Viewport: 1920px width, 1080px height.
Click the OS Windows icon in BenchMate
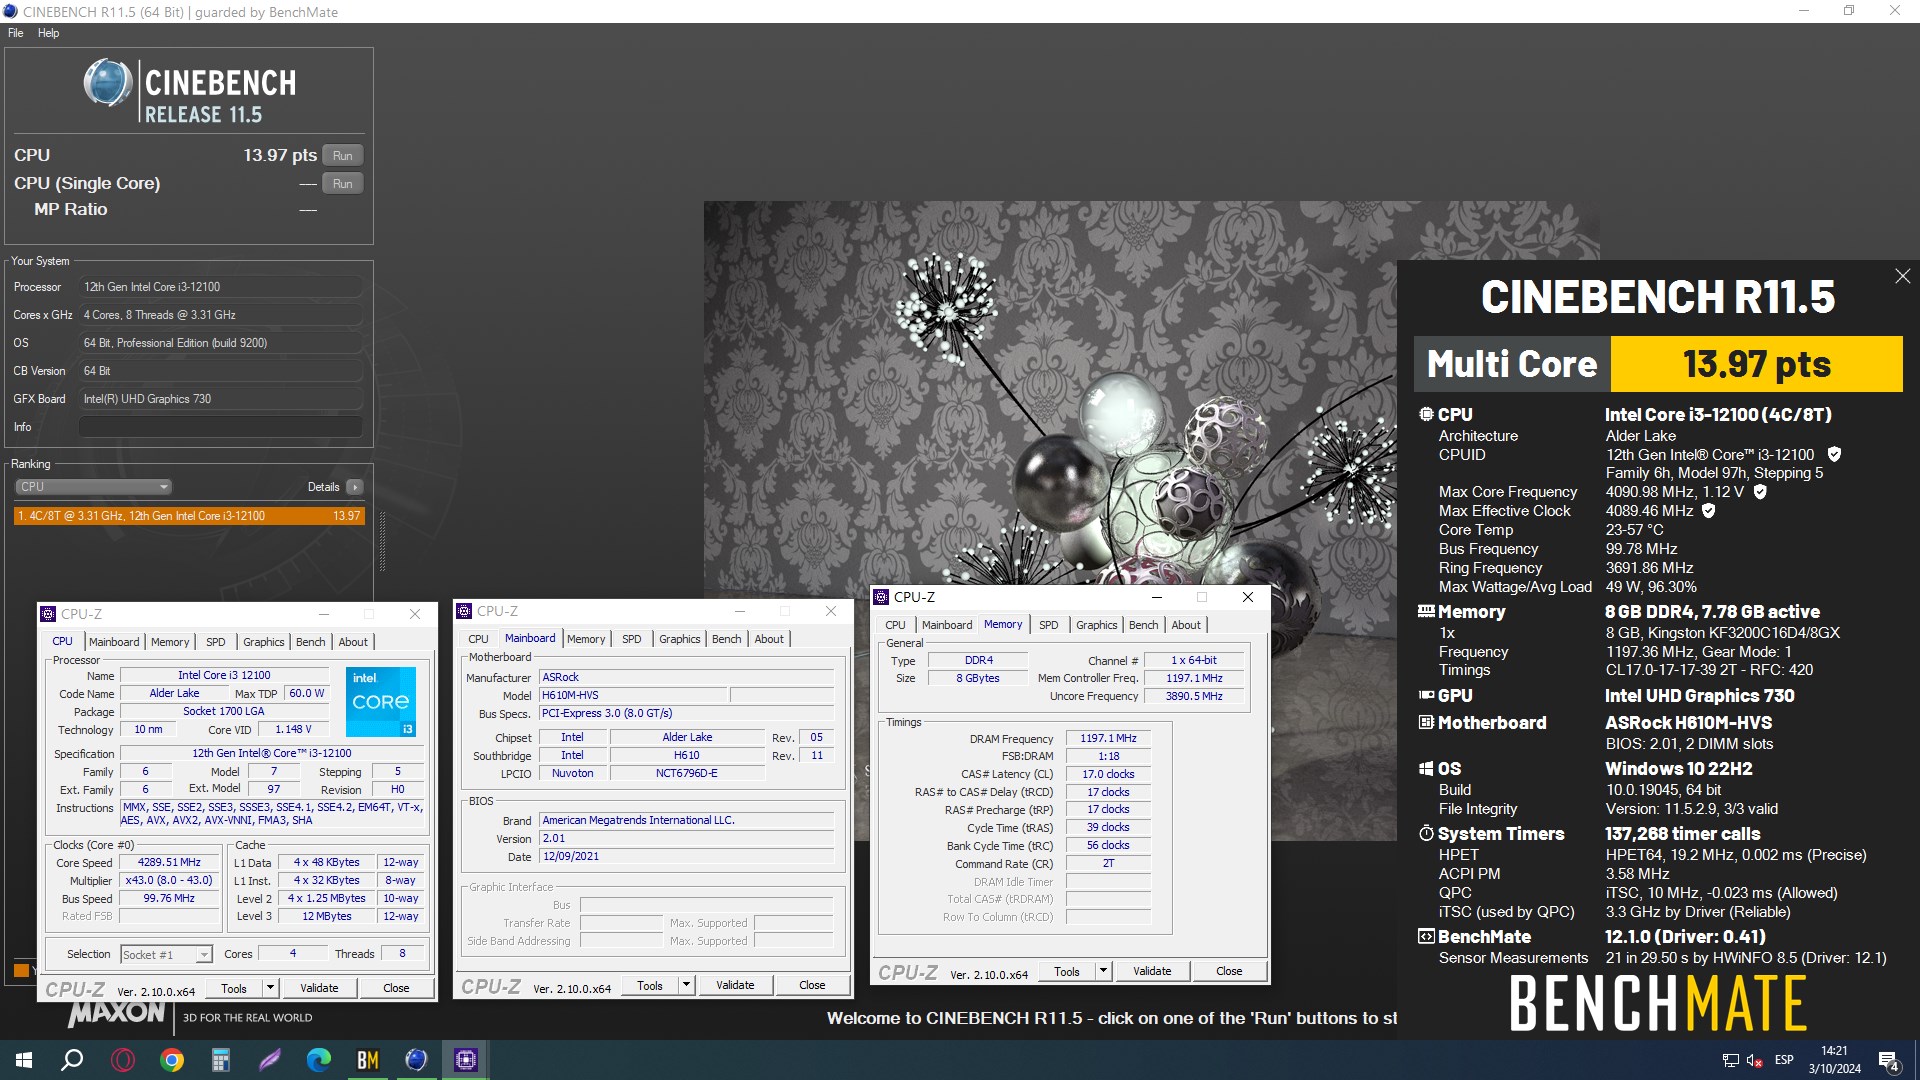pos(1426,768)
